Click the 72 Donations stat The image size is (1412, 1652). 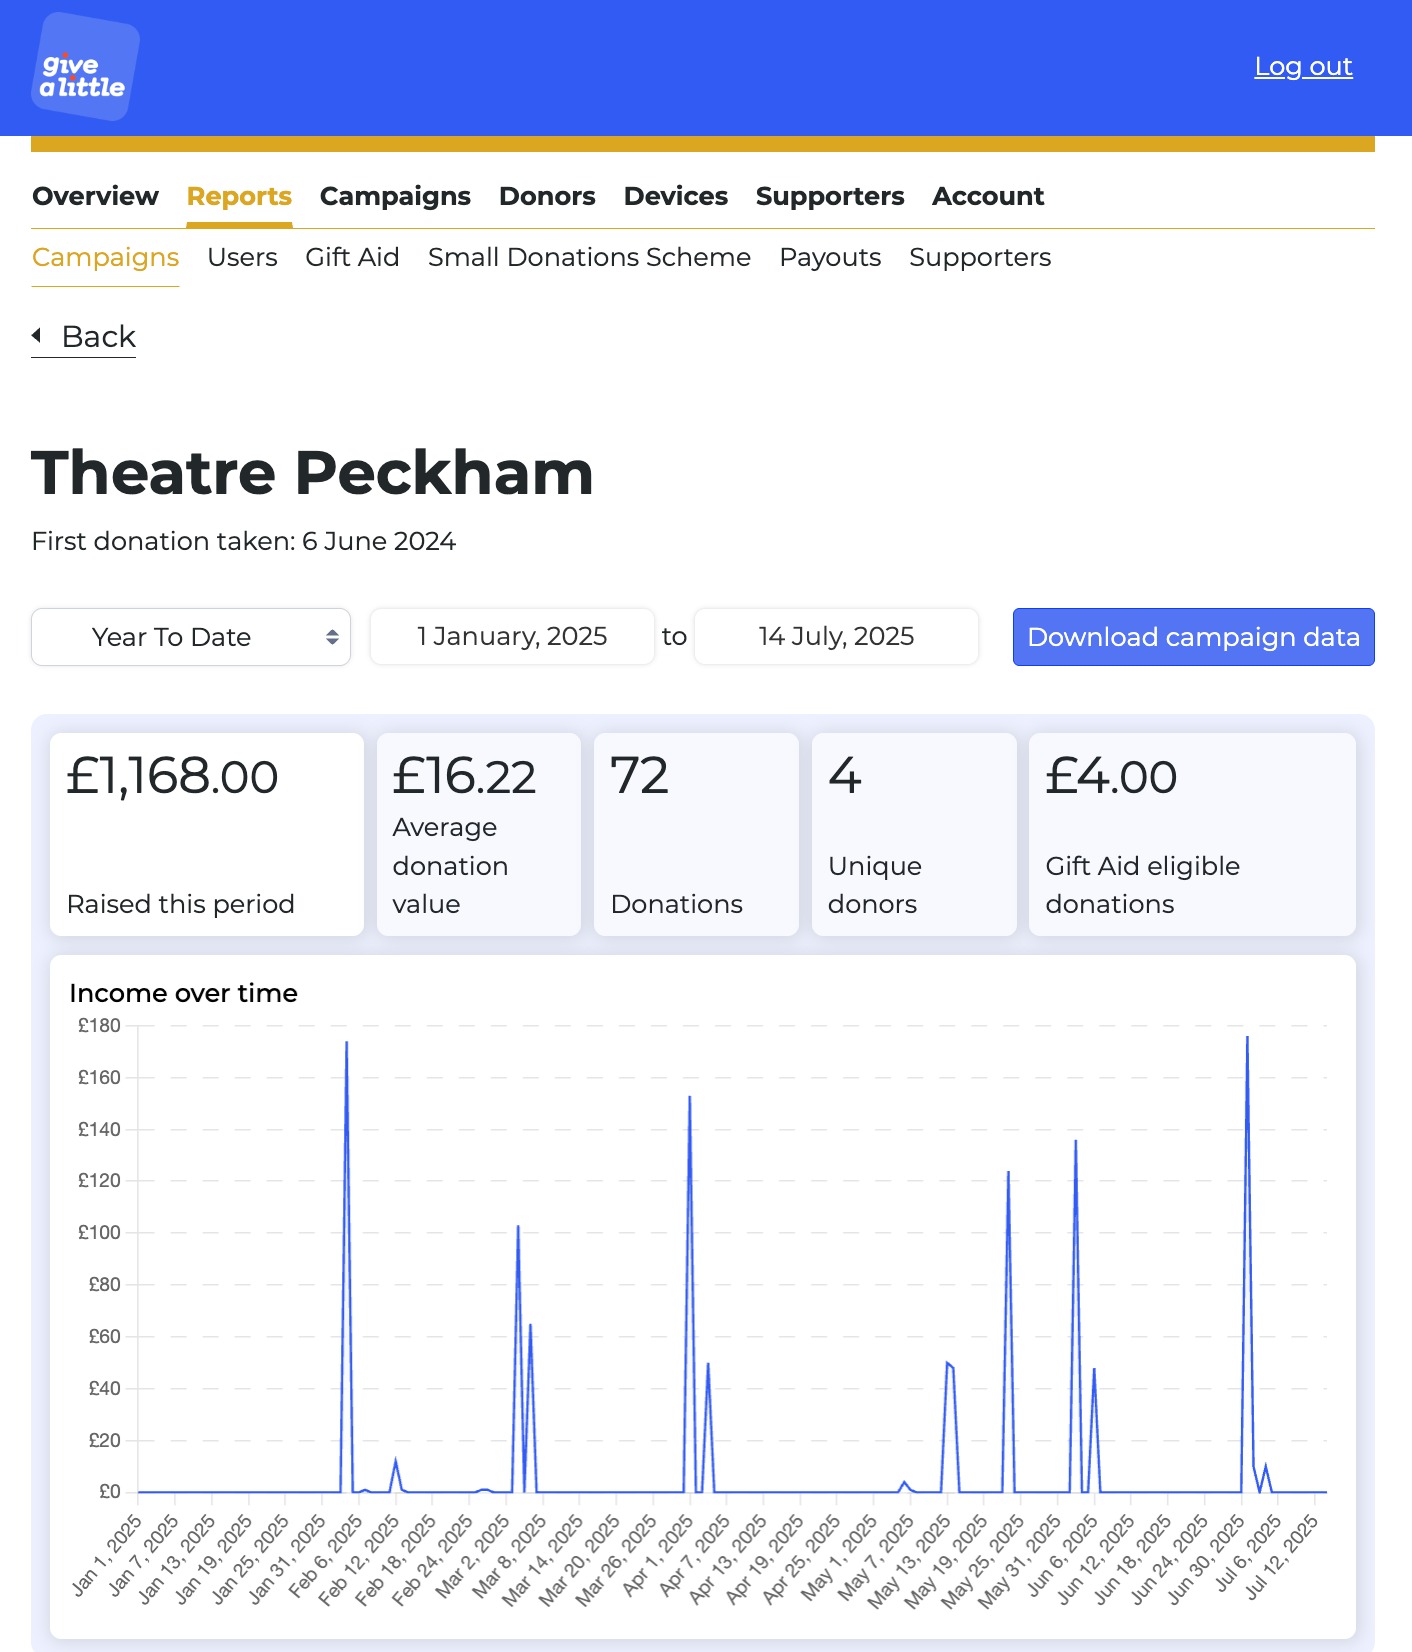pyautogui.click(x=696, y=835)
